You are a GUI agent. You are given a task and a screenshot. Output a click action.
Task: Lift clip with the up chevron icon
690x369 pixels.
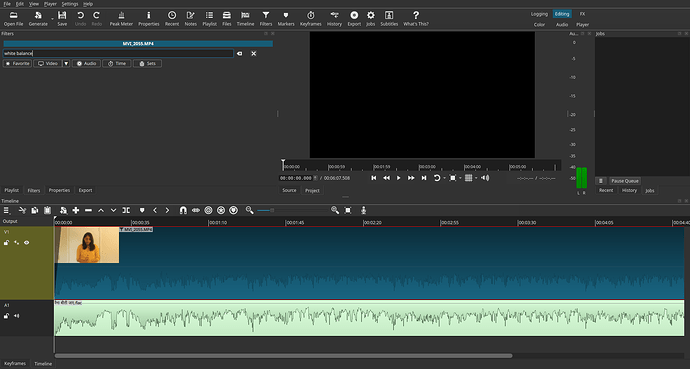coord(101,211)
